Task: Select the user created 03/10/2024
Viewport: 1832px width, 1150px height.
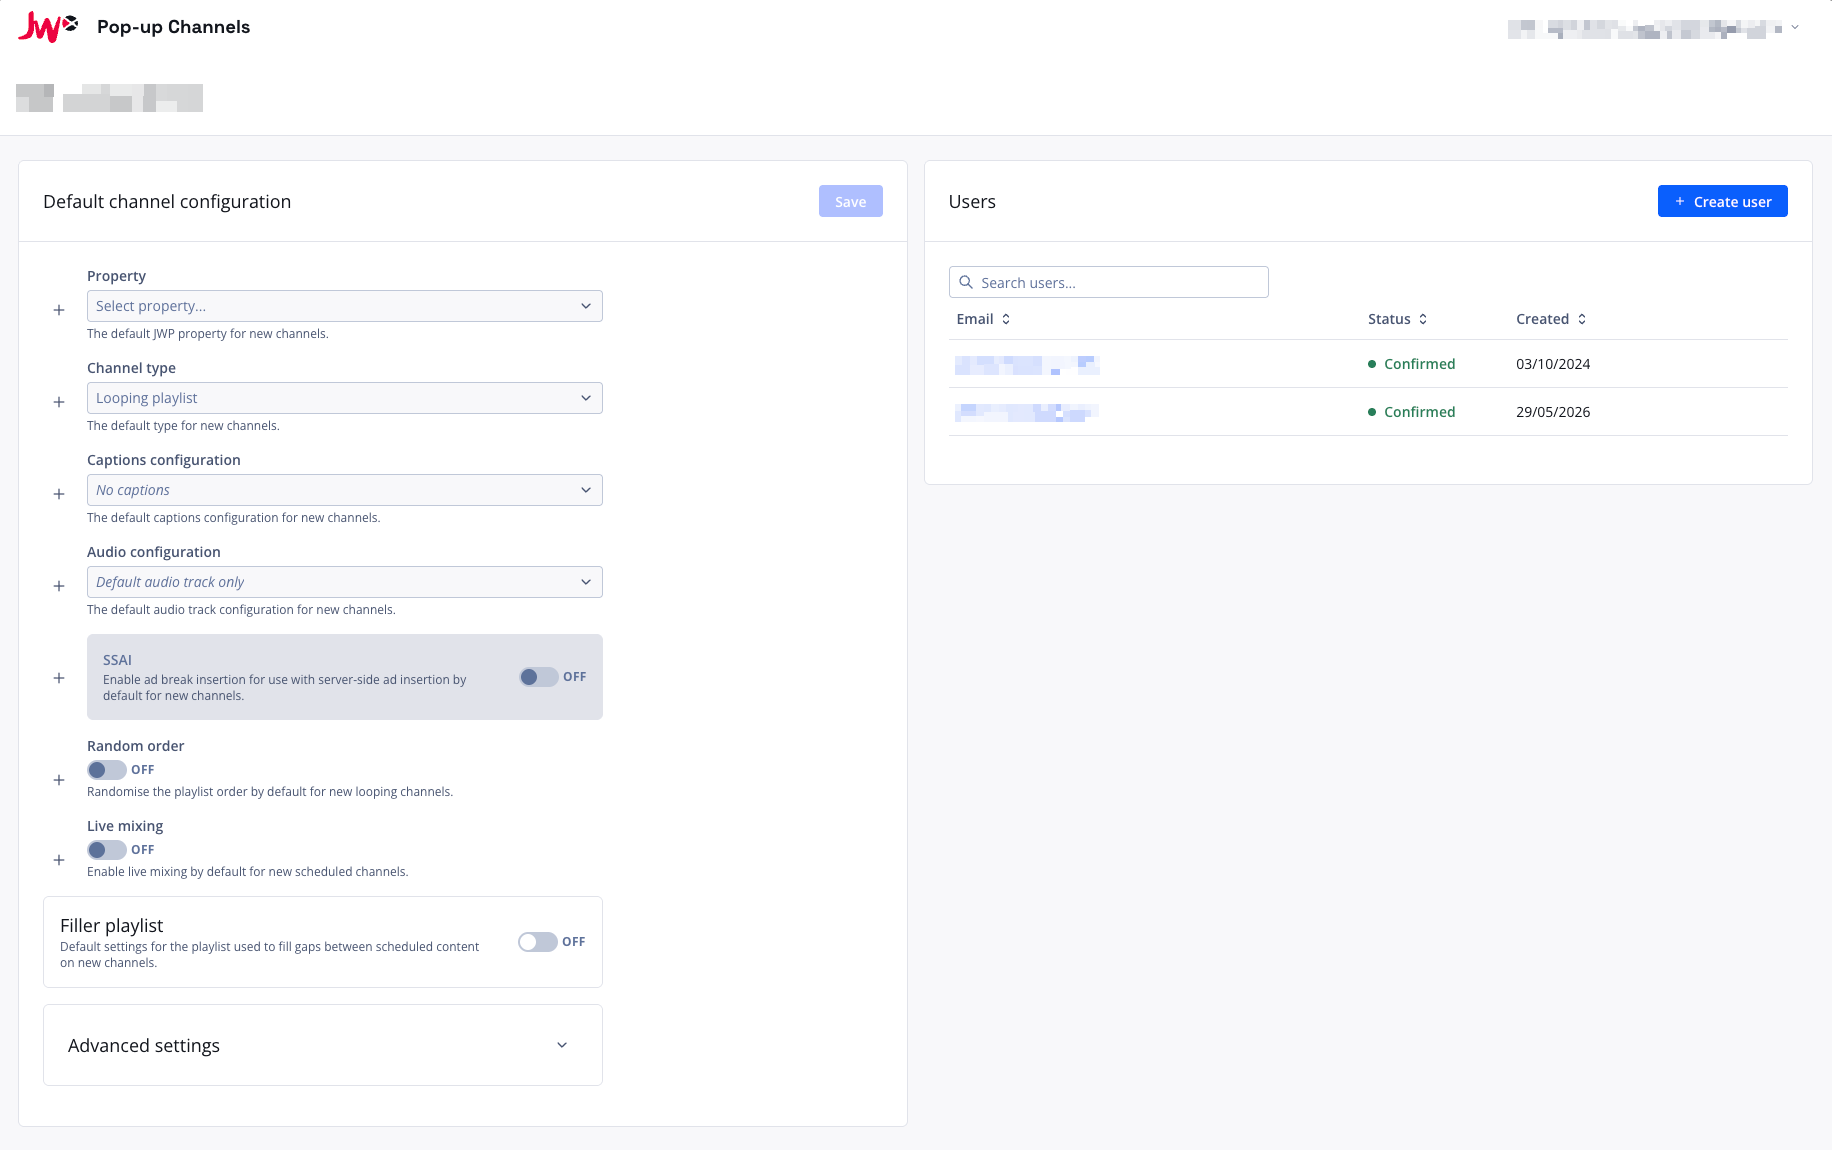Action: [1369, 364]
